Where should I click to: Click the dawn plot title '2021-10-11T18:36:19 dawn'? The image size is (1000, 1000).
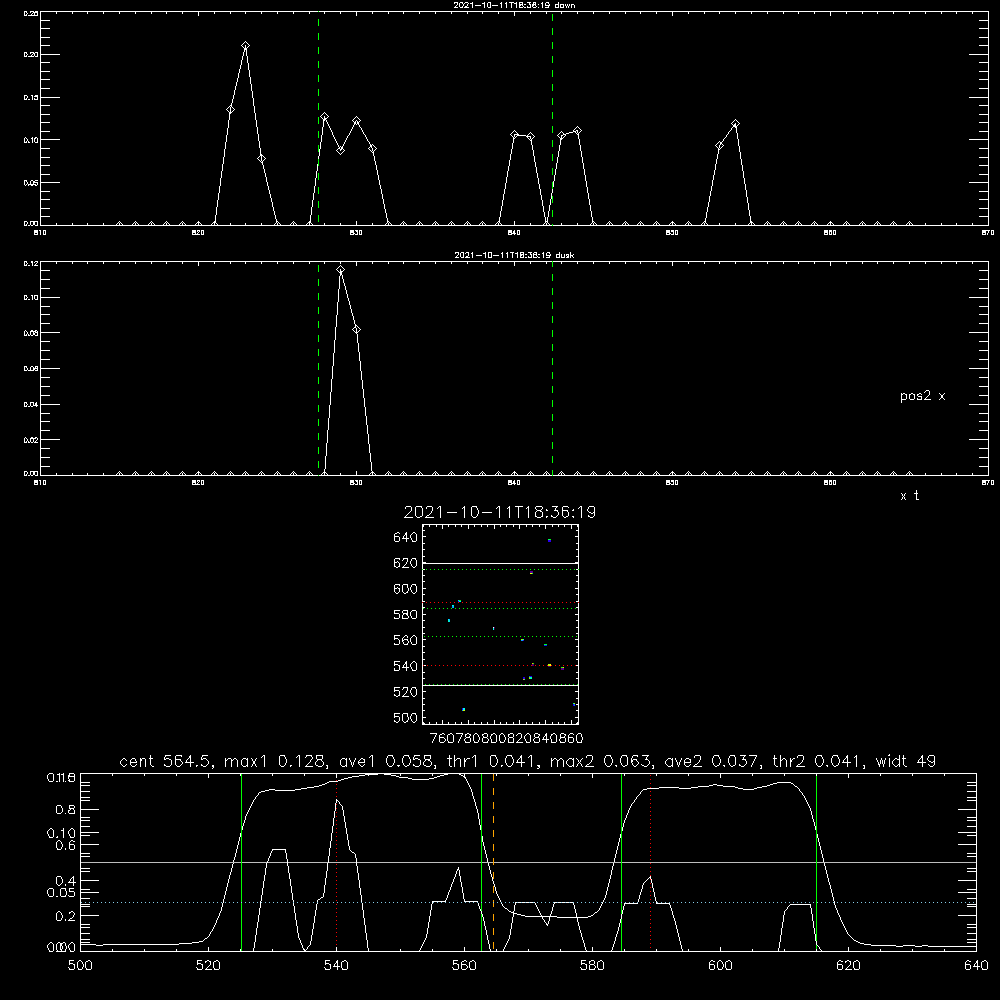click(514, 5)
